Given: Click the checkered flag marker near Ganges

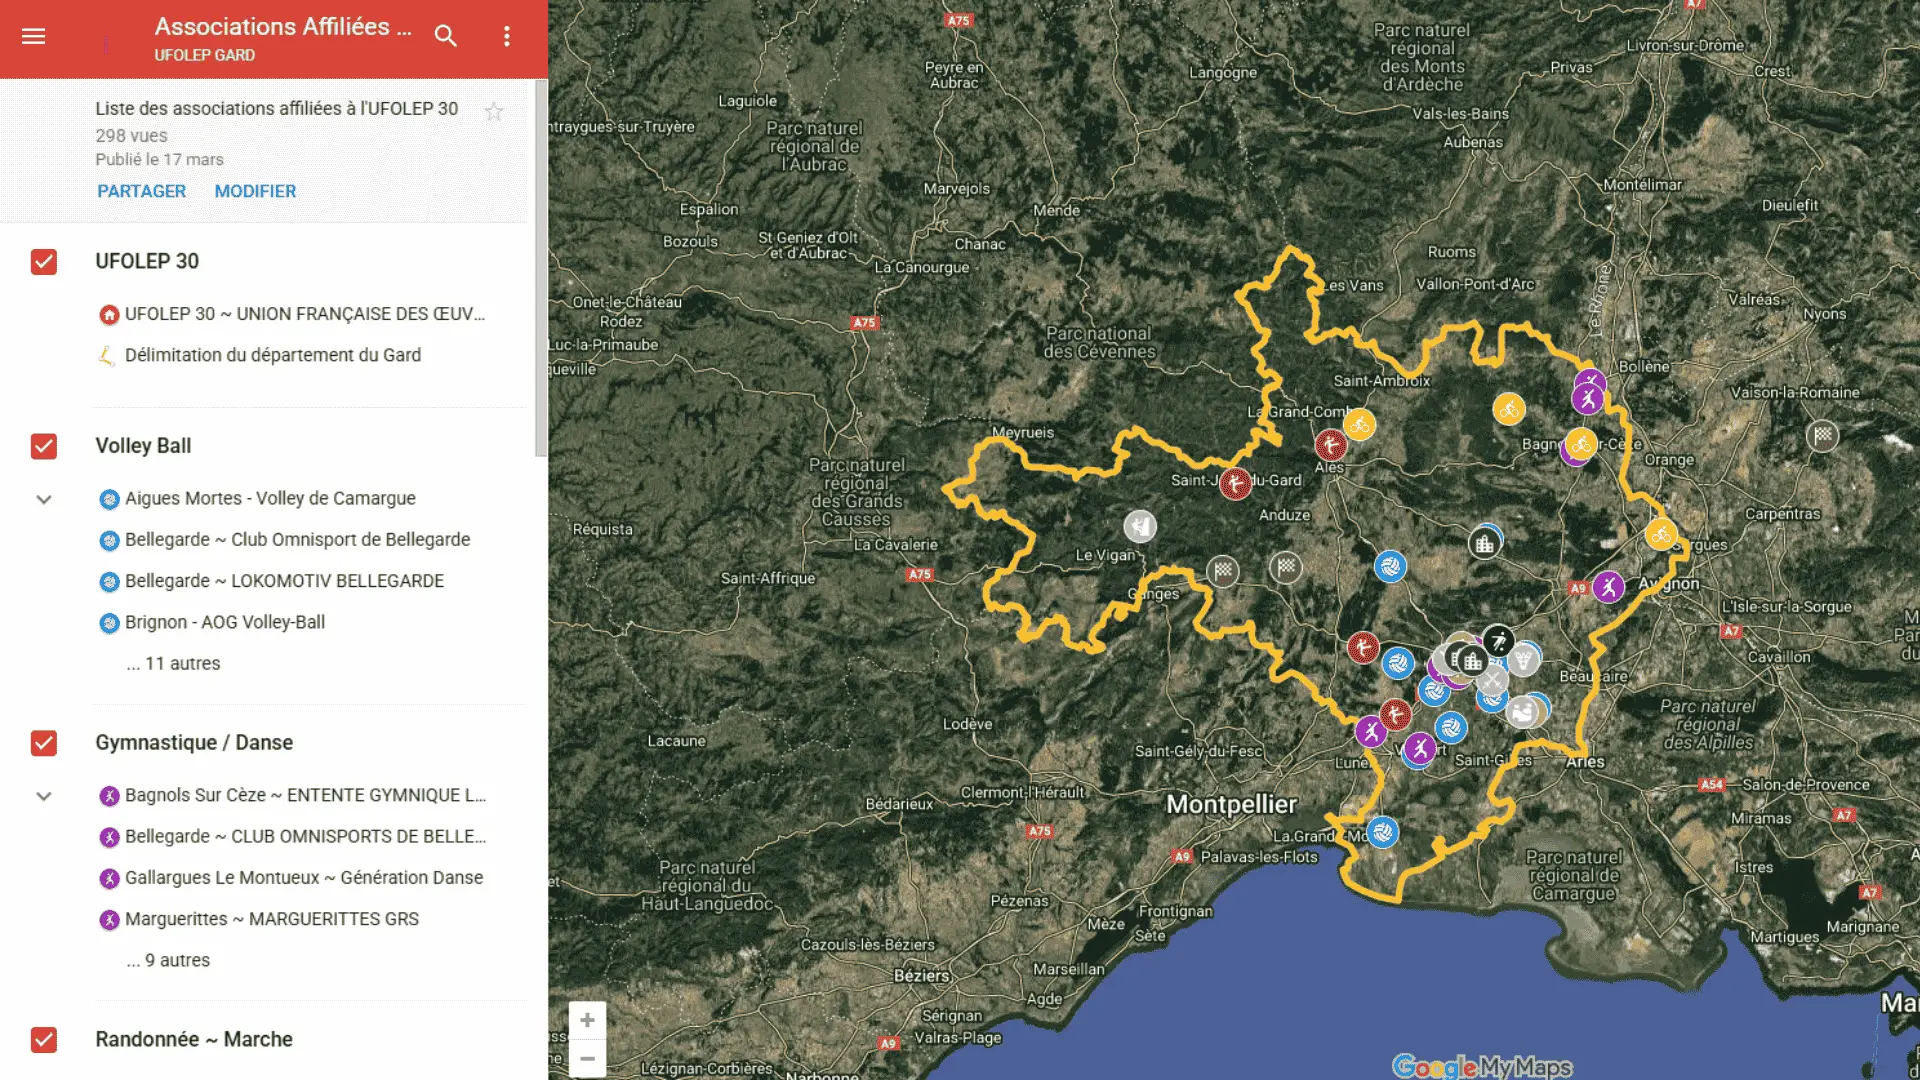Looking at the screenshot, I should (x=1222, y=571).
